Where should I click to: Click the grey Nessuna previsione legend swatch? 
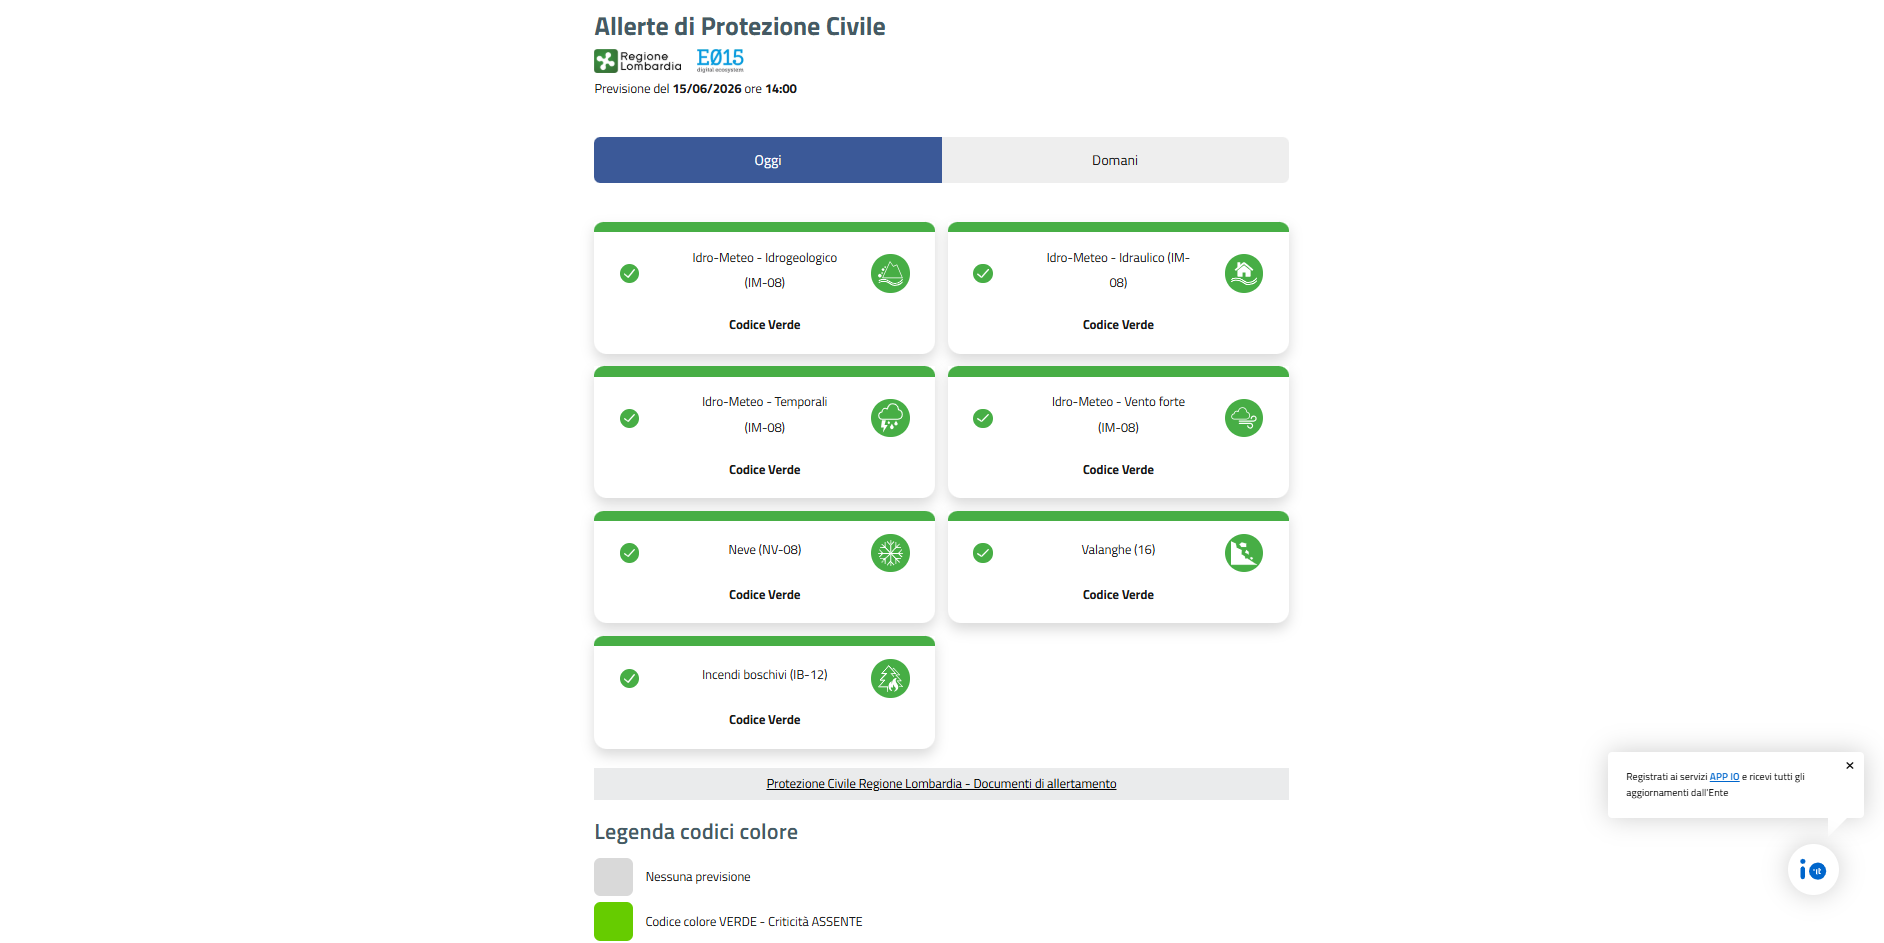point(613,877)
